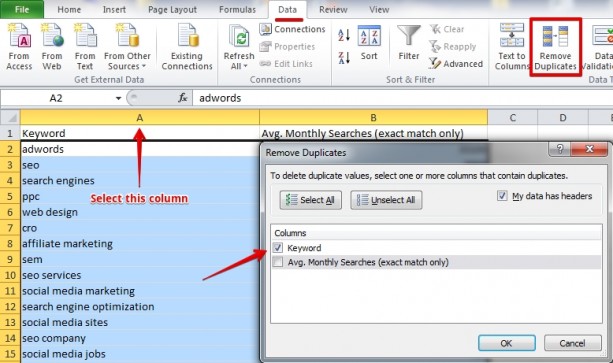
Task: Confirm with the OK button
Action: click(507, 343)
